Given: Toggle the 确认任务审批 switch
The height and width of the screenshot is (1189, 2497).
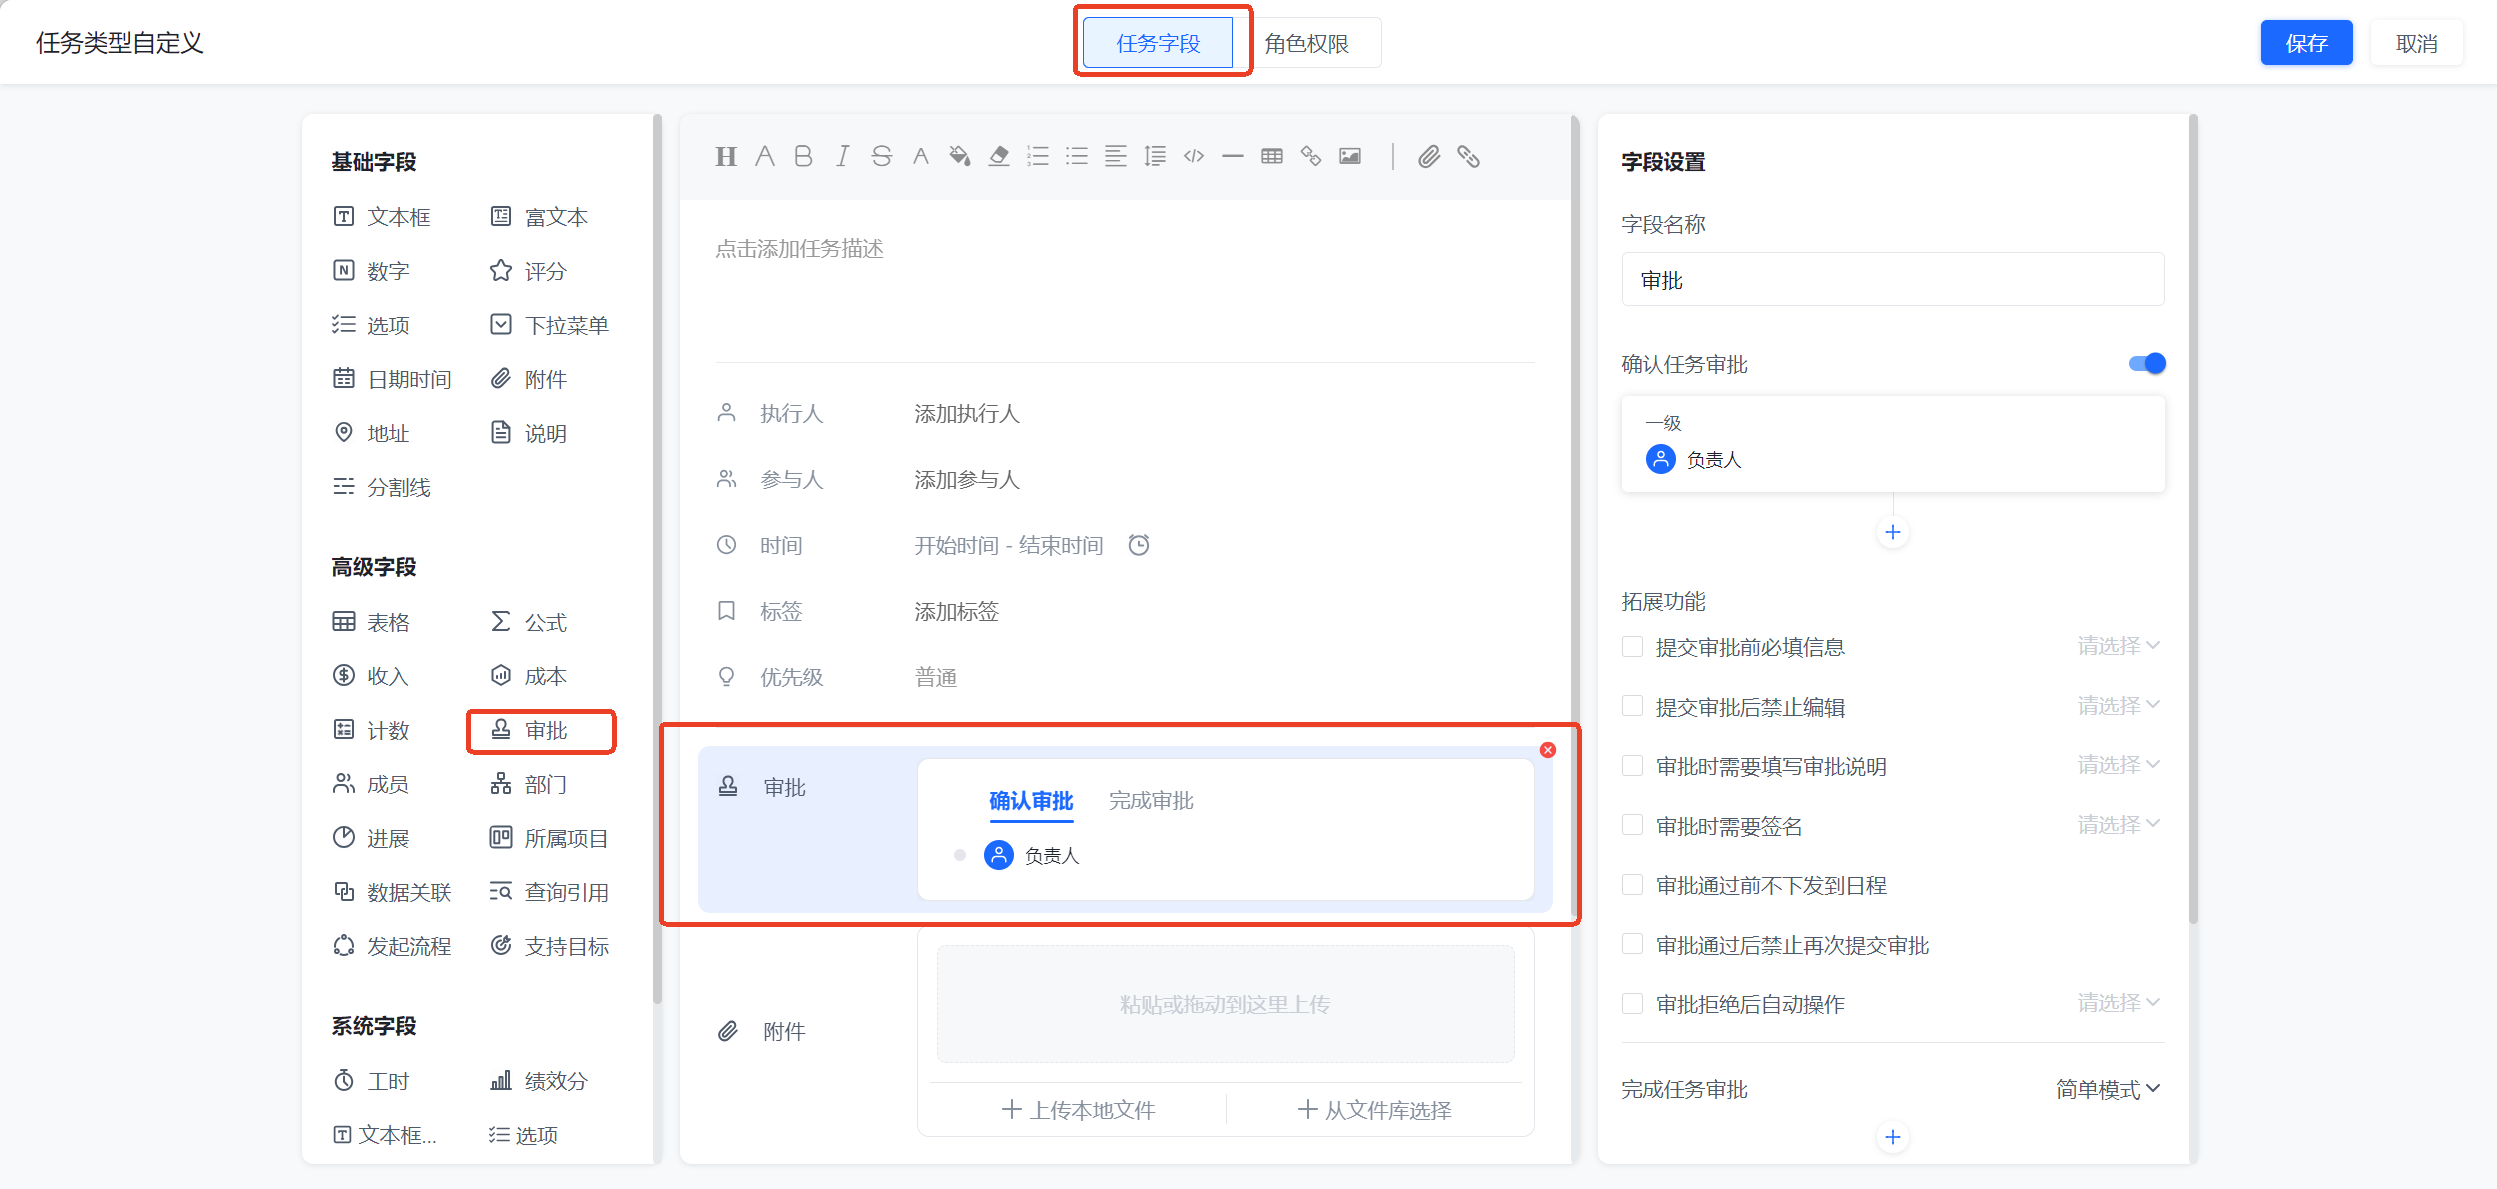Looking at the screenshot, I should pyautogui.click(x=2147, y=364).
